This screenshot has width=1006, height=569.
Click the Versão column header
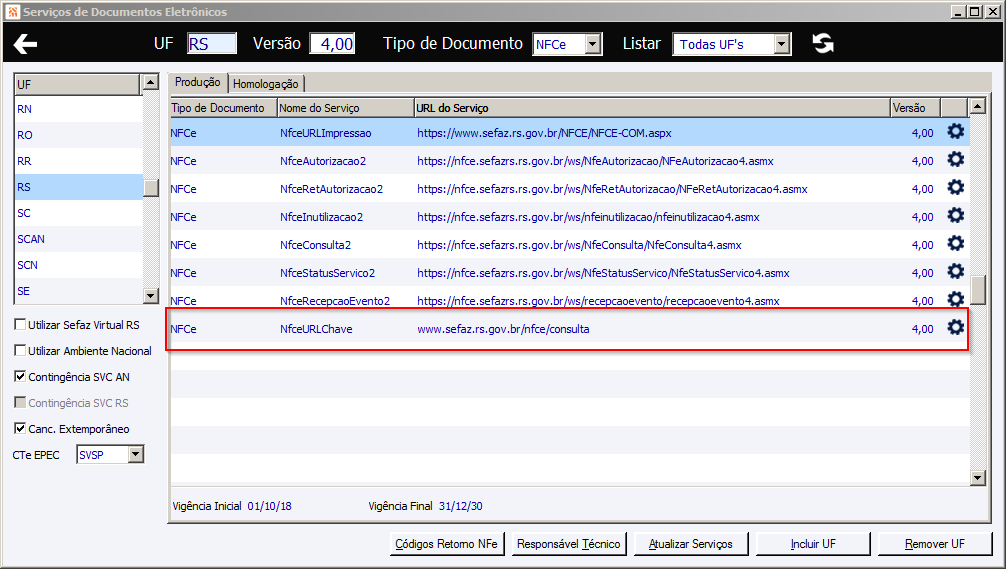[916, 108]
